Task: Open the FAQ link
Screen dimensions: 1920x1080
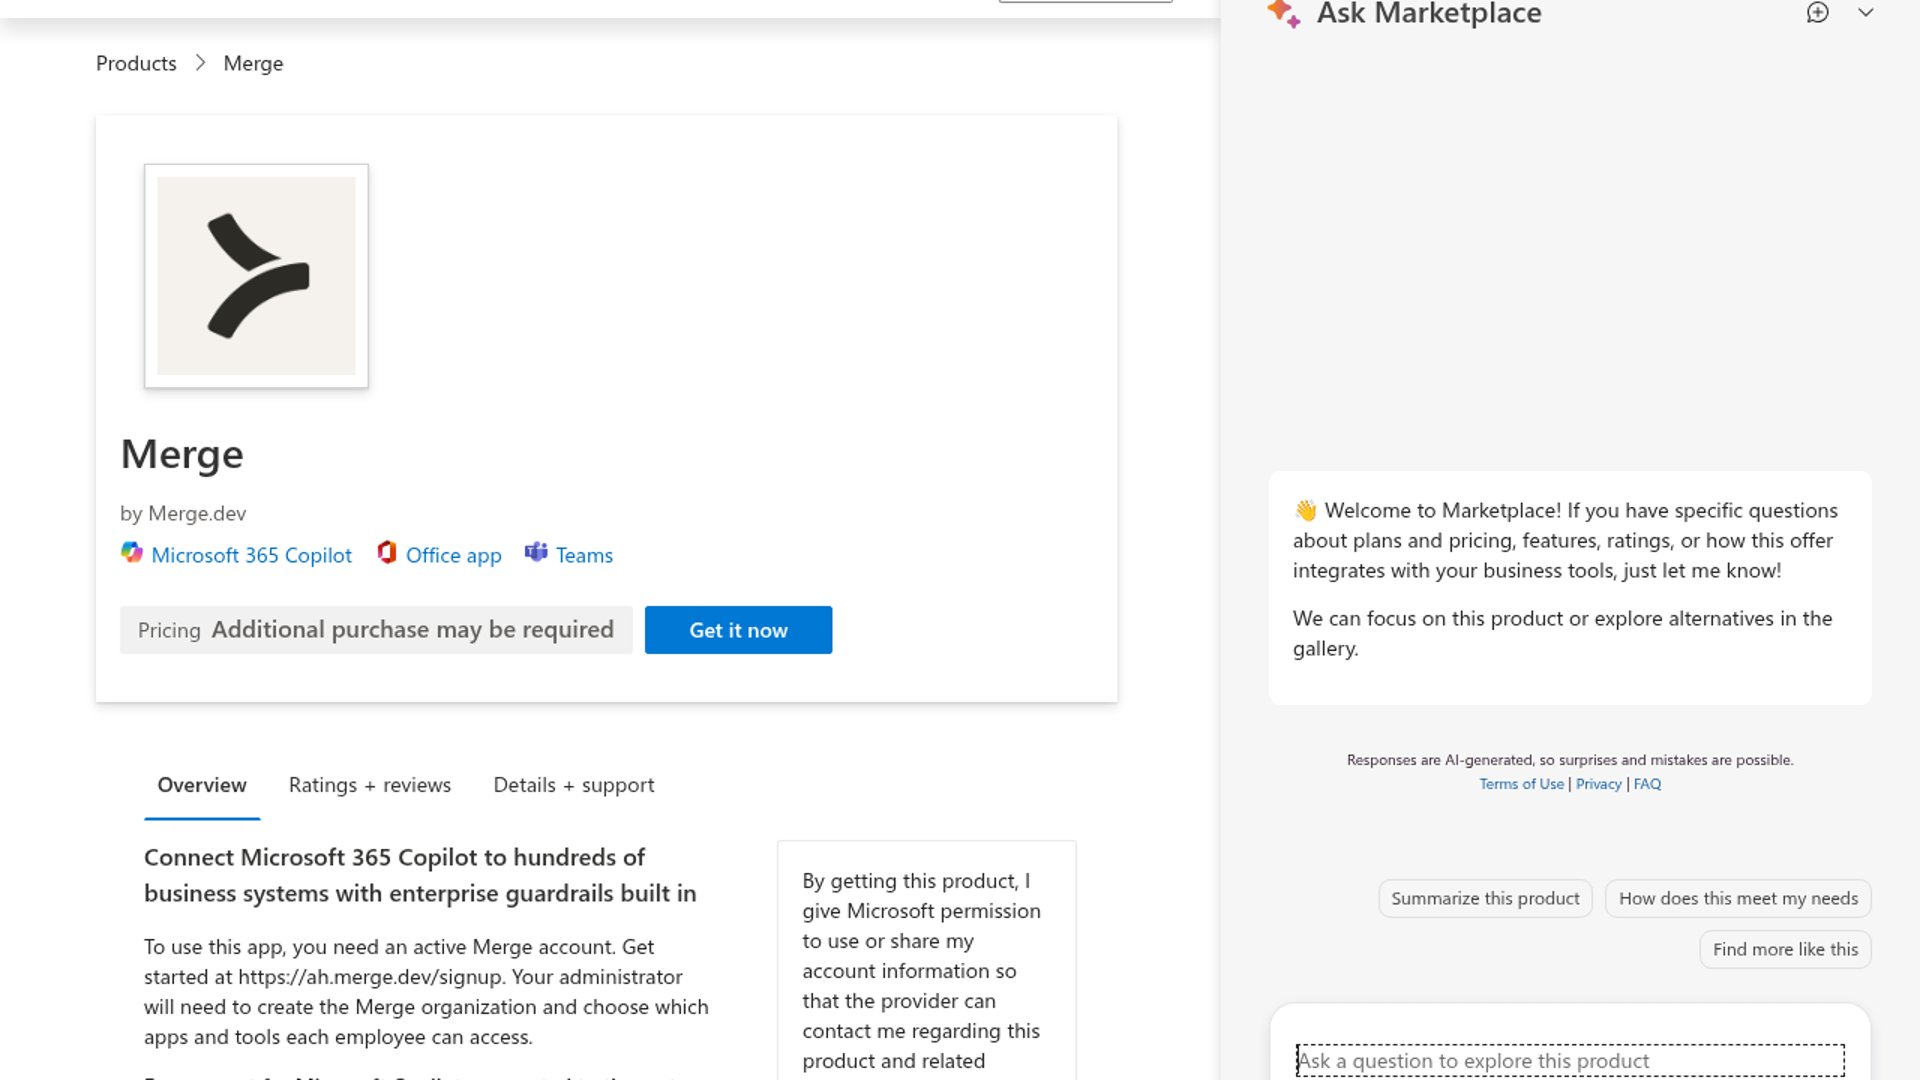Action: tap(1647, 784)
